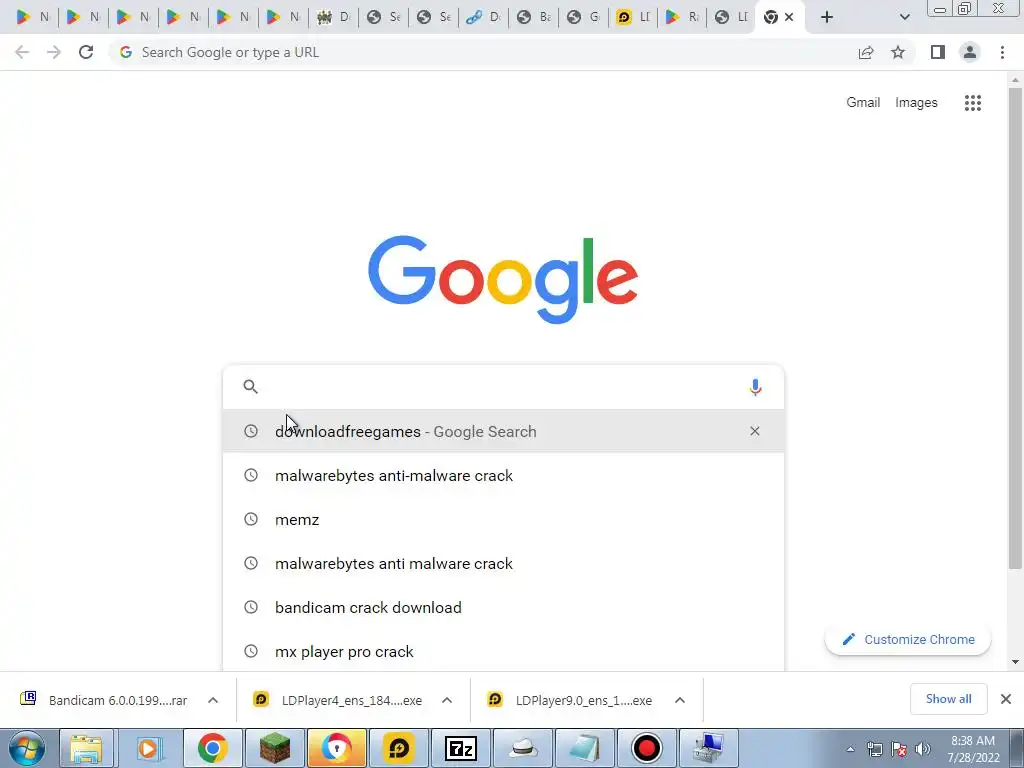Open the Action Center flag icon
Screen dimensions: 1024x768
pyautogui.click(x=899, y=749)
